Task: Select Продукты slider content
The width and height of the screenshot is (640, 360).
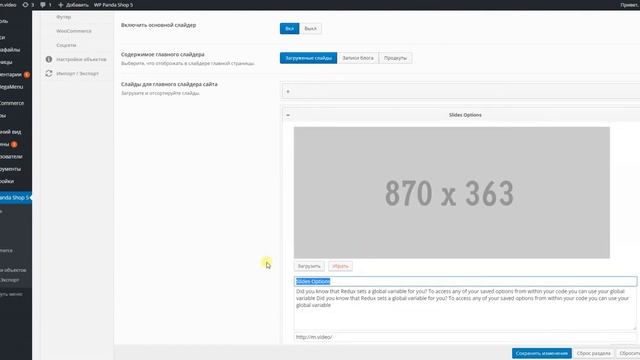Action: tap(395, 58)
